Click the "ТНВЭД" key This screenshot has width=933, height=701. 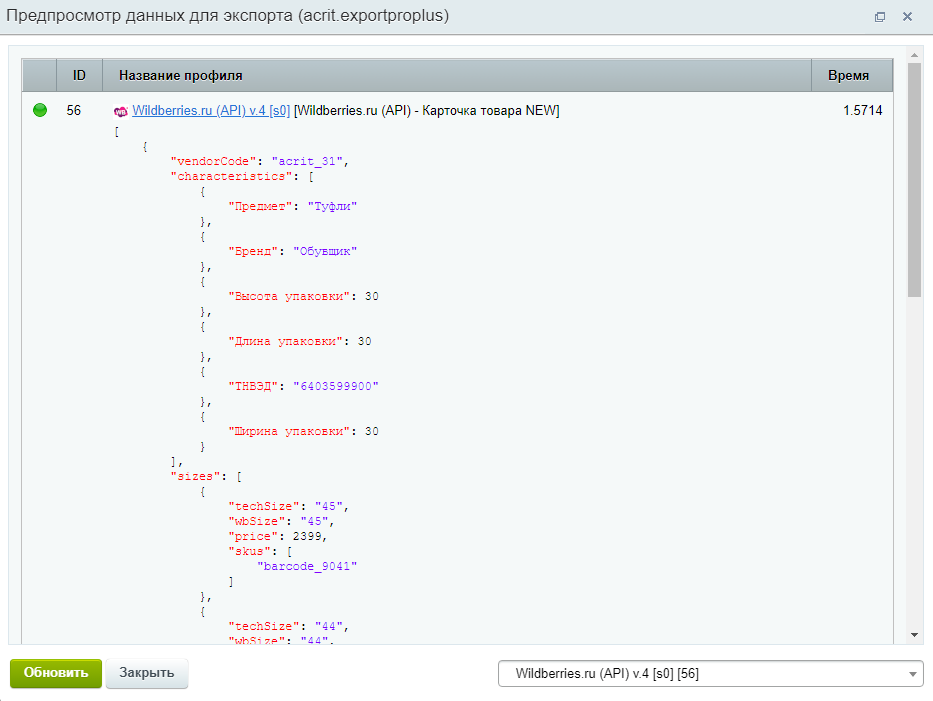click(x=253, y=386)
